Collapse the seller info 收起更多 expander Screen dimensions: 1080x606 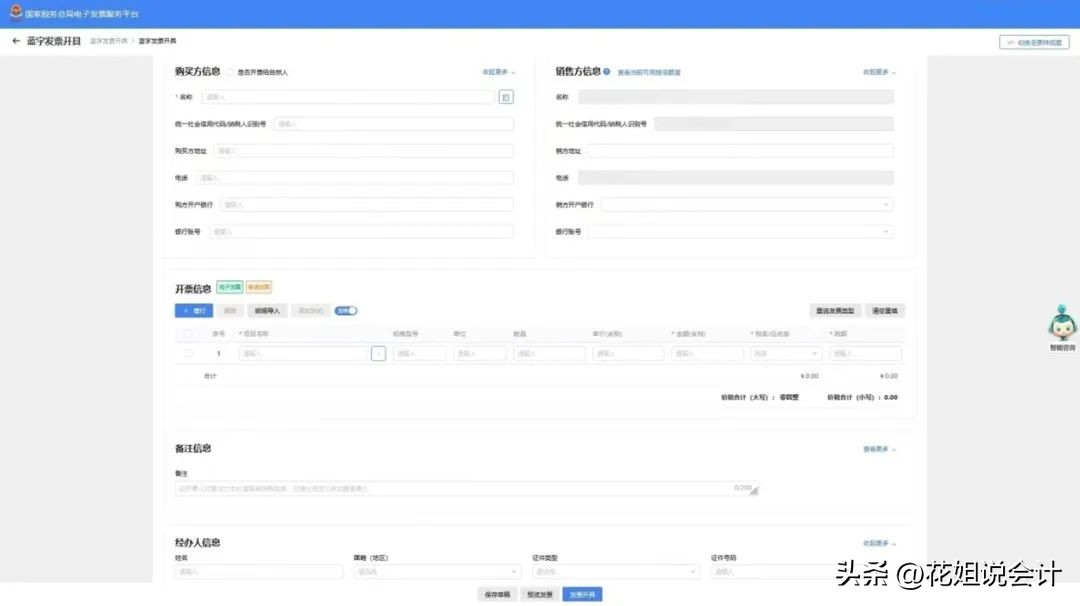tap(879, 72)
